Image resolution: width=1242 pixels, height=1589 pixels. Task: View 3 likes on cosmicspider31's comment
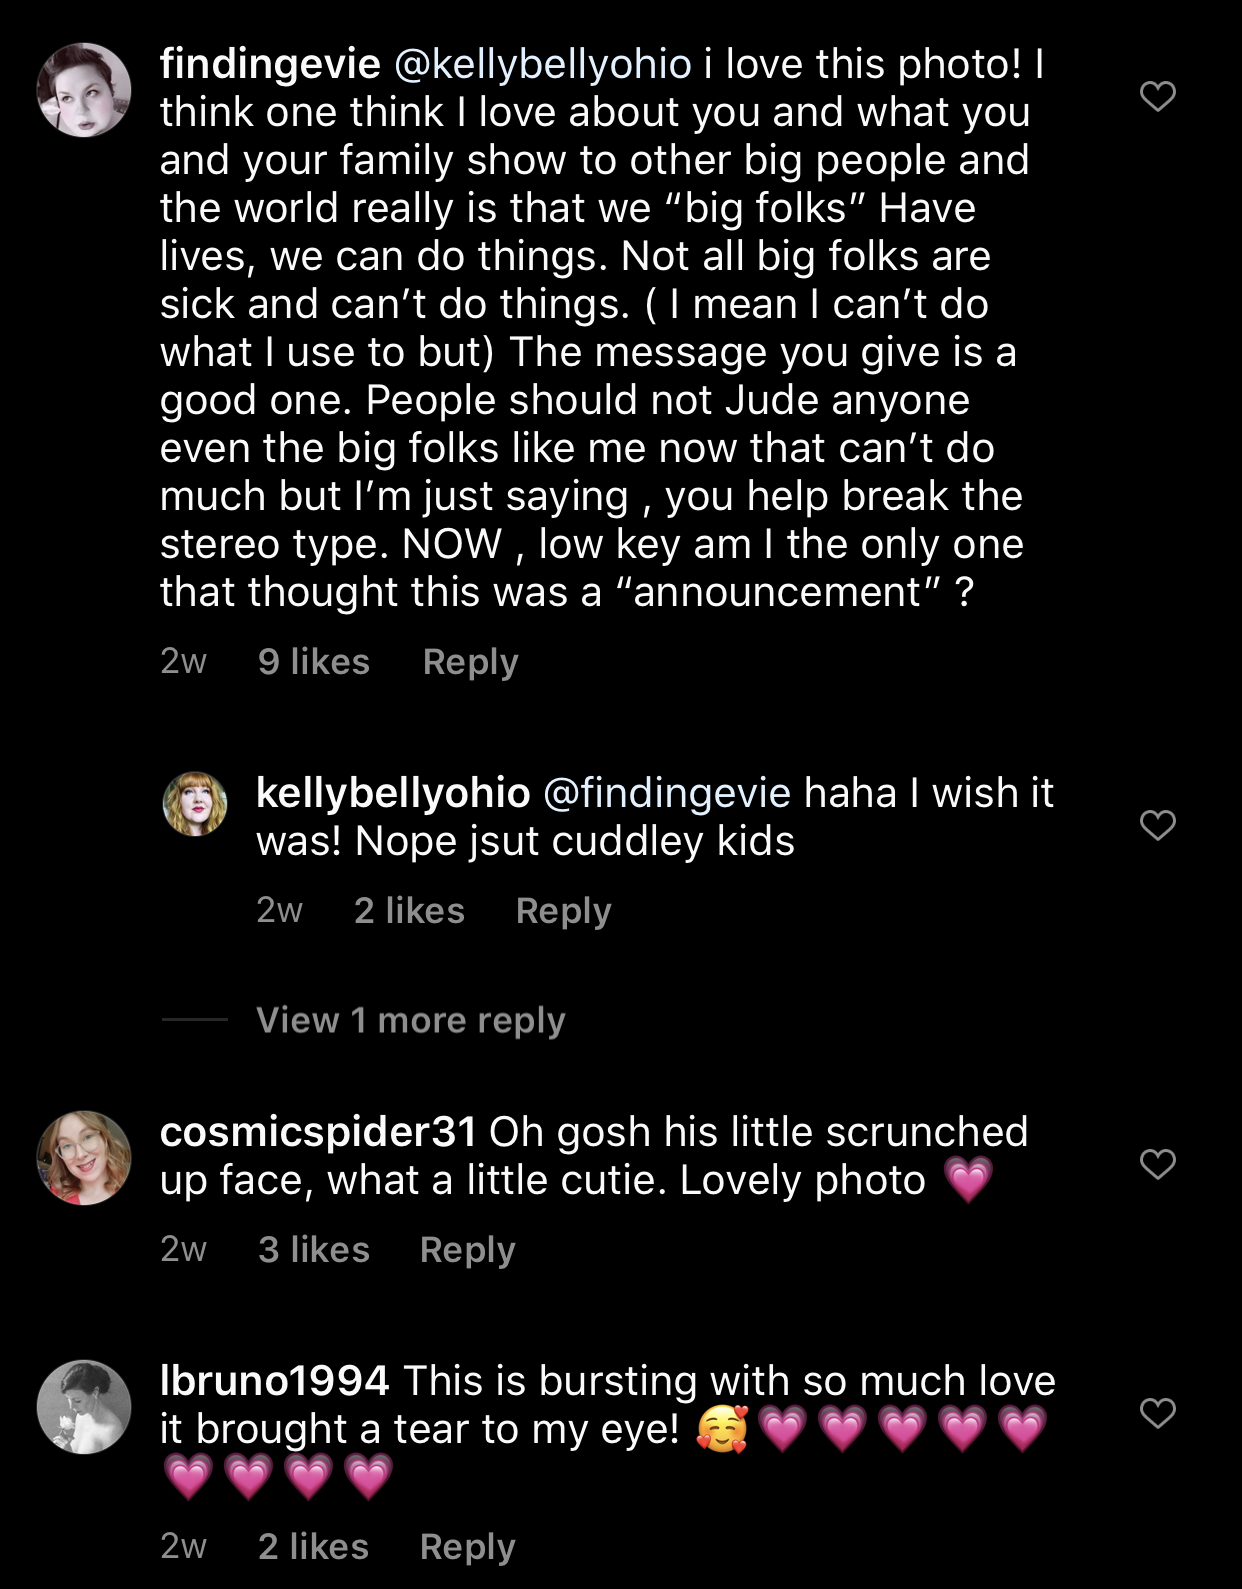point(314,1250)
